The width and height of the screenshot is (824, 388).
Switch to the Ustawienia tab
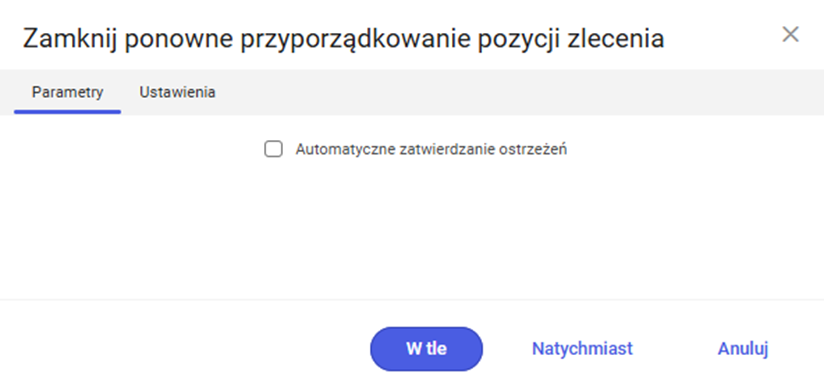[177, 93]
